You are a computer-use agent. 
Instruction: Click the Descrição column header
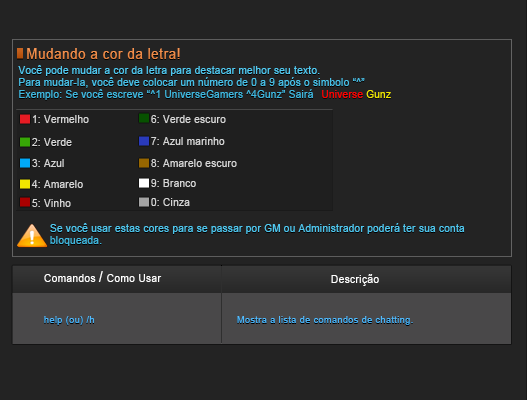click(x=355, y=279)
